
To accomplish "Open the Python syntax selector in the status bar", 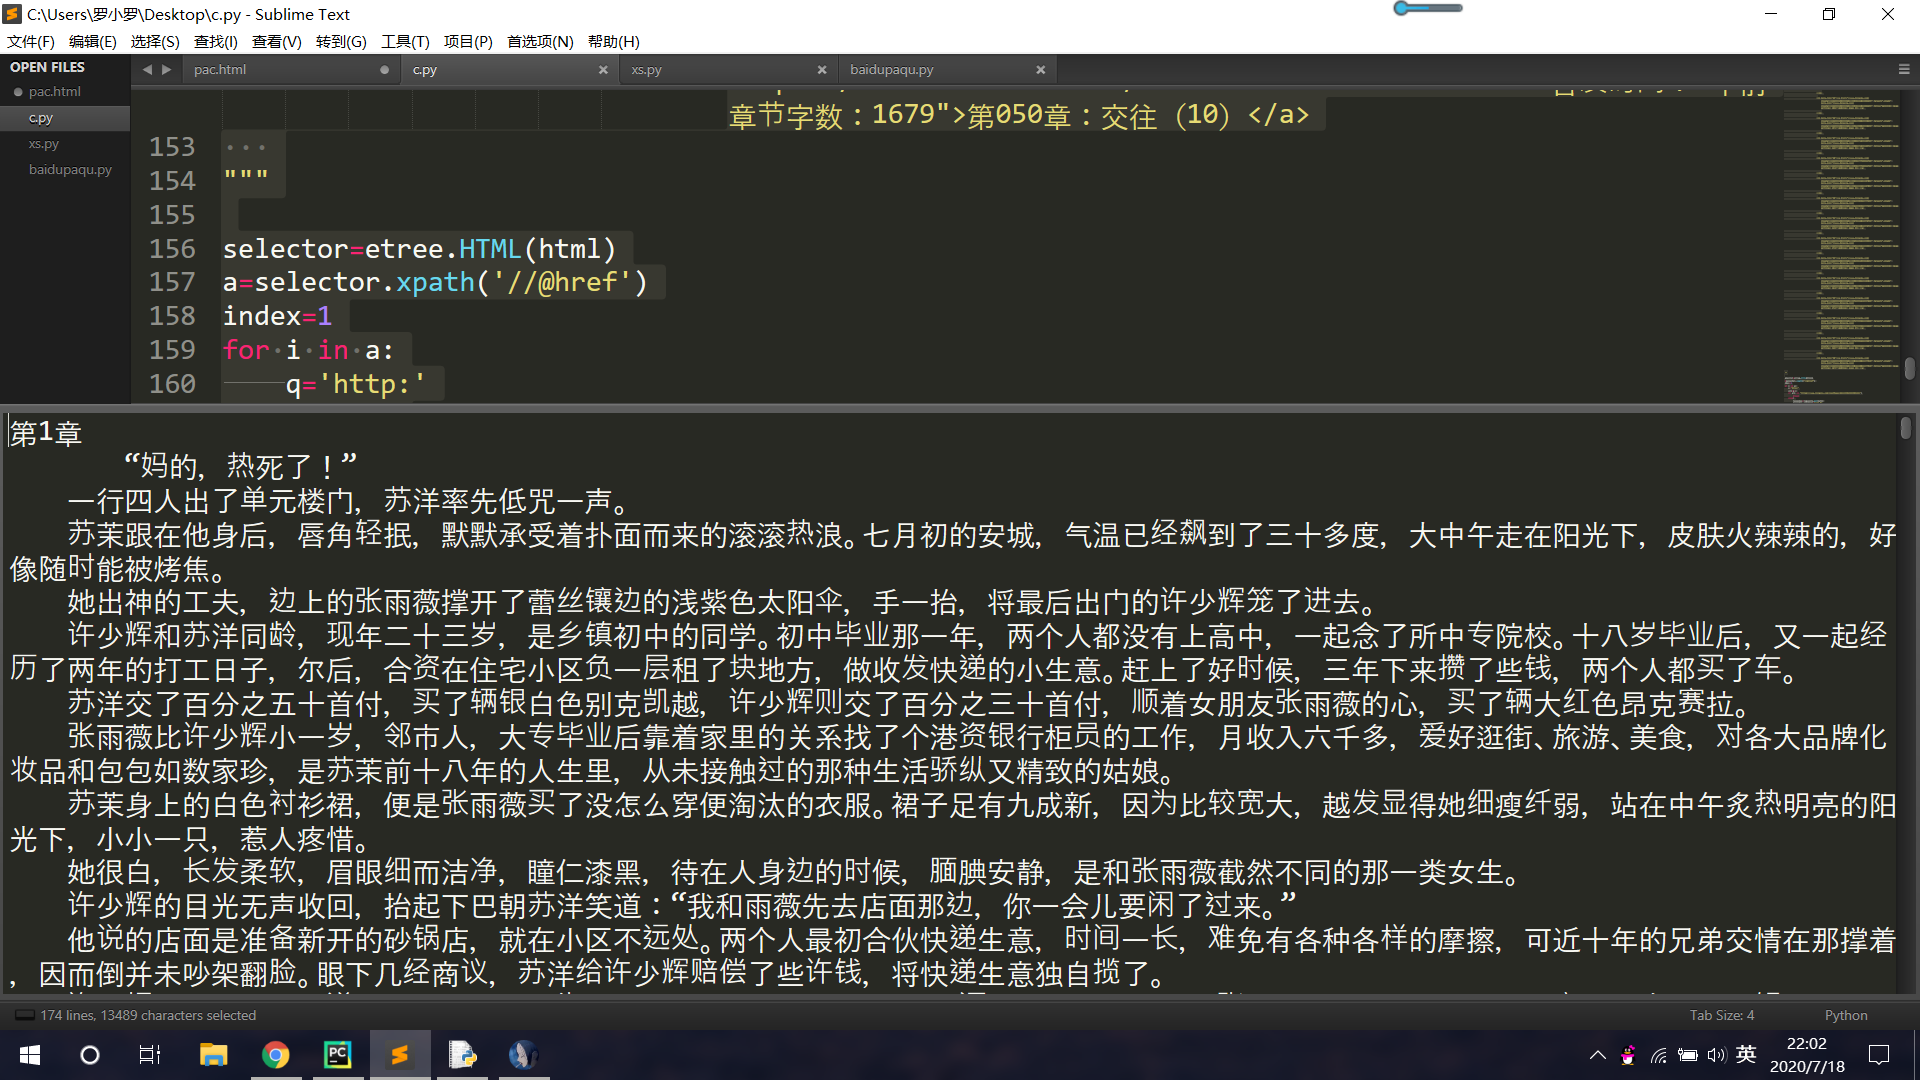I will point(1845,1014).
